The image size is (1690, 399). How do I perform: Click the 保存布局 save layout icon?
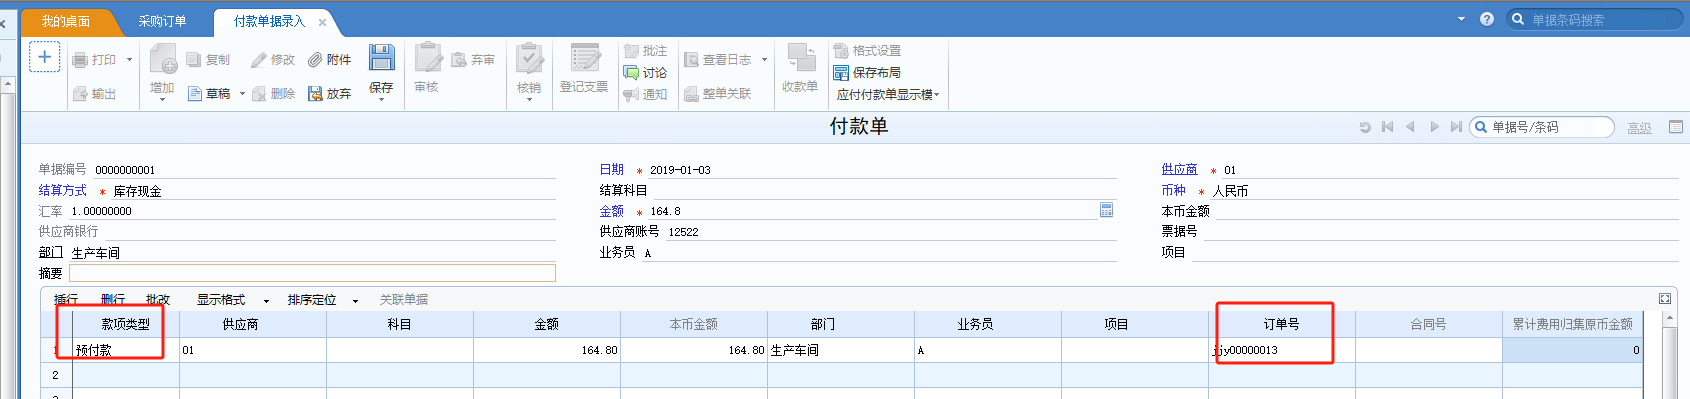pyautogui.click(x=841, y=72)
